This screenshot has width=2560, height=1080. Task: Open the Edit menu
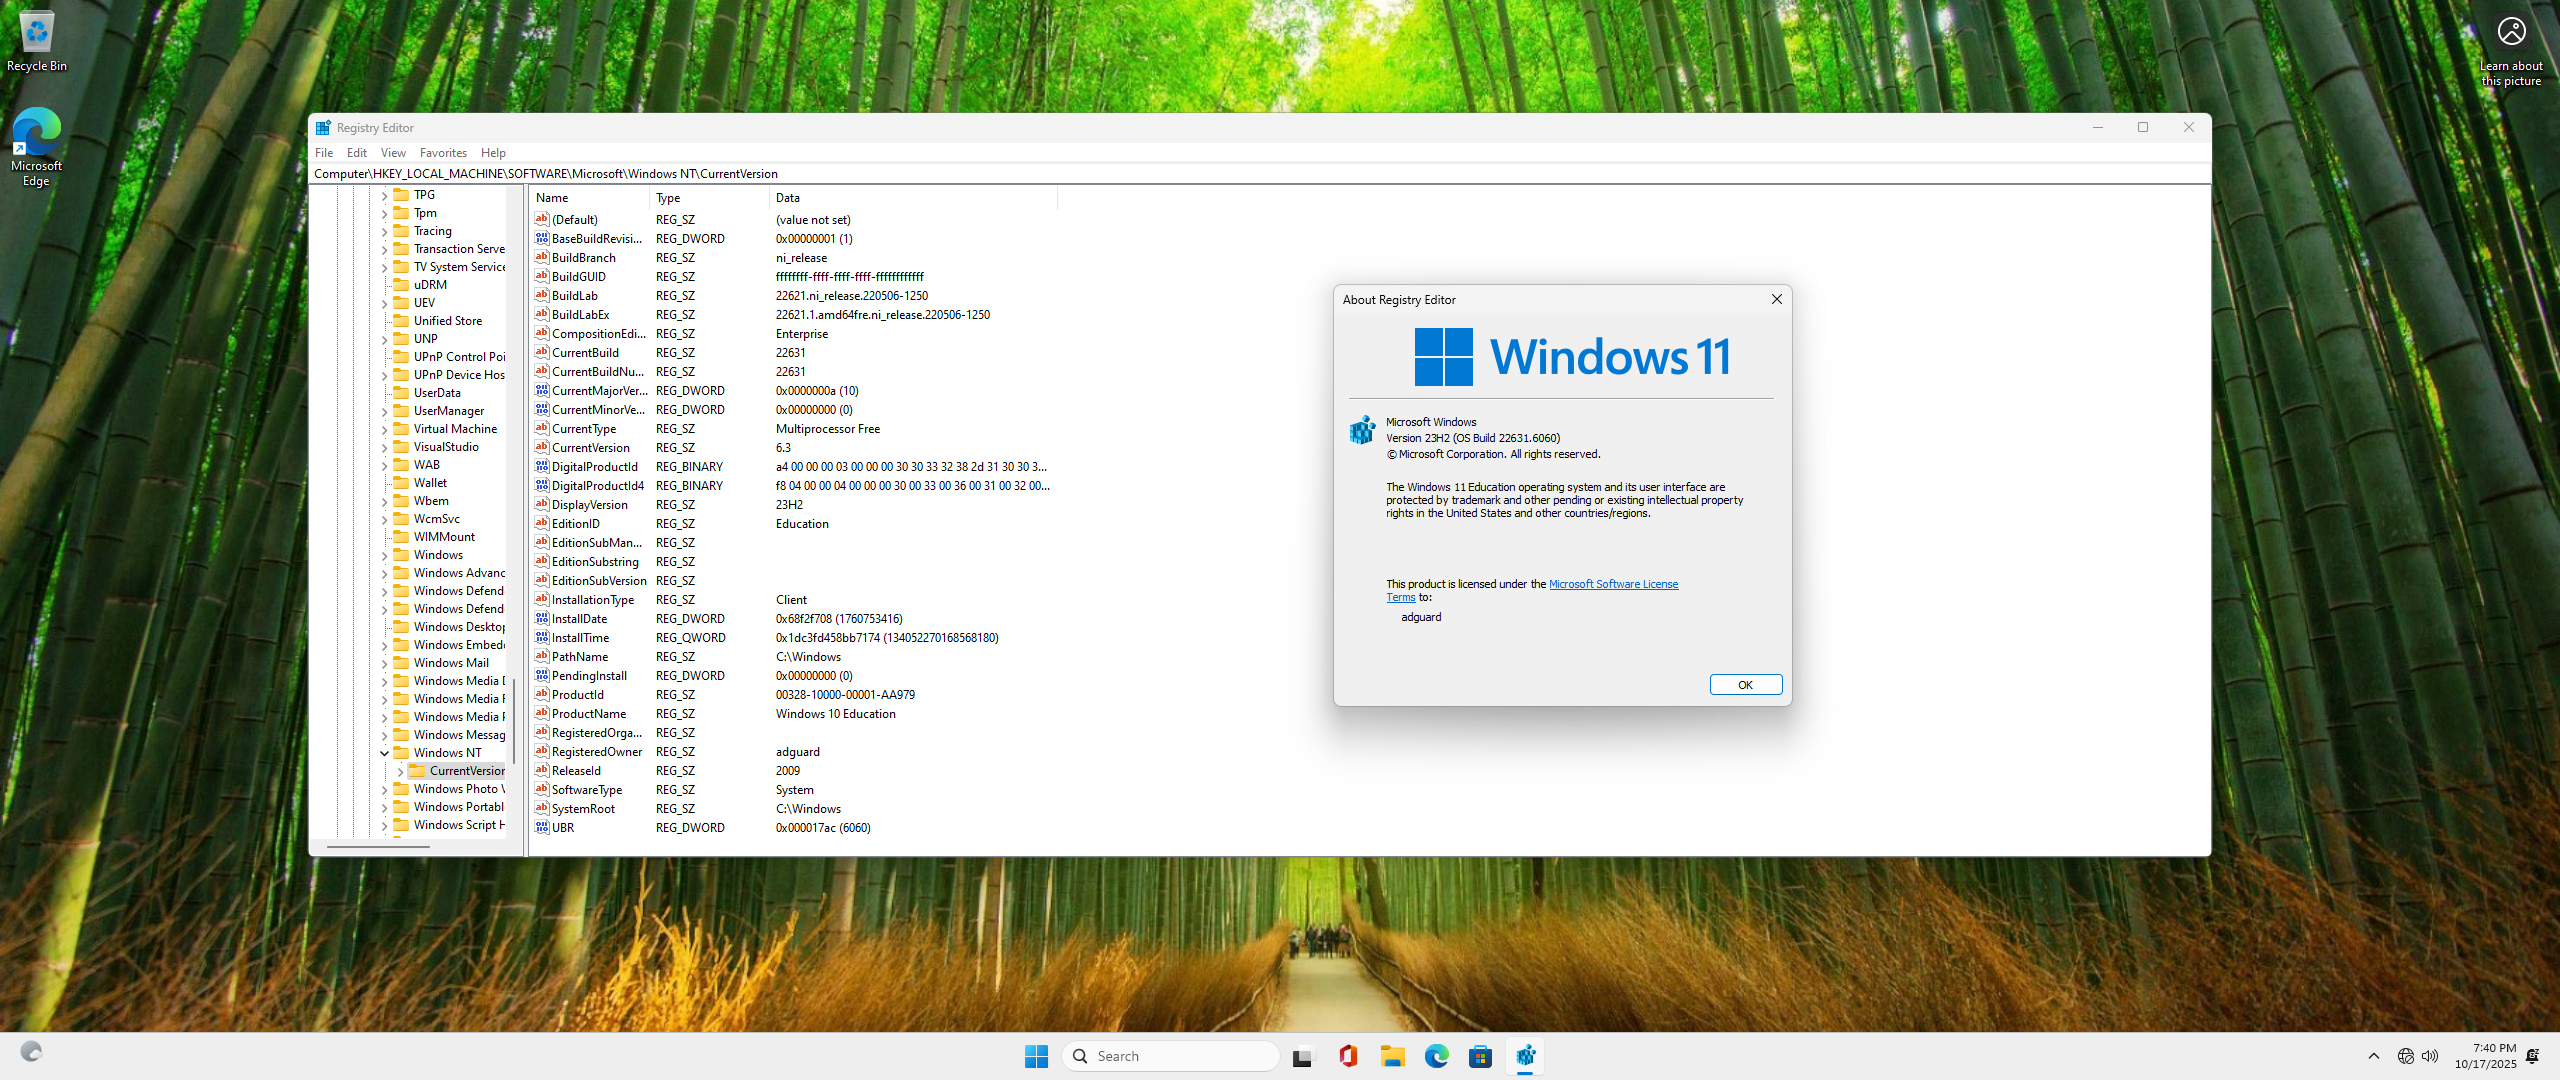(x=356, y=153)
